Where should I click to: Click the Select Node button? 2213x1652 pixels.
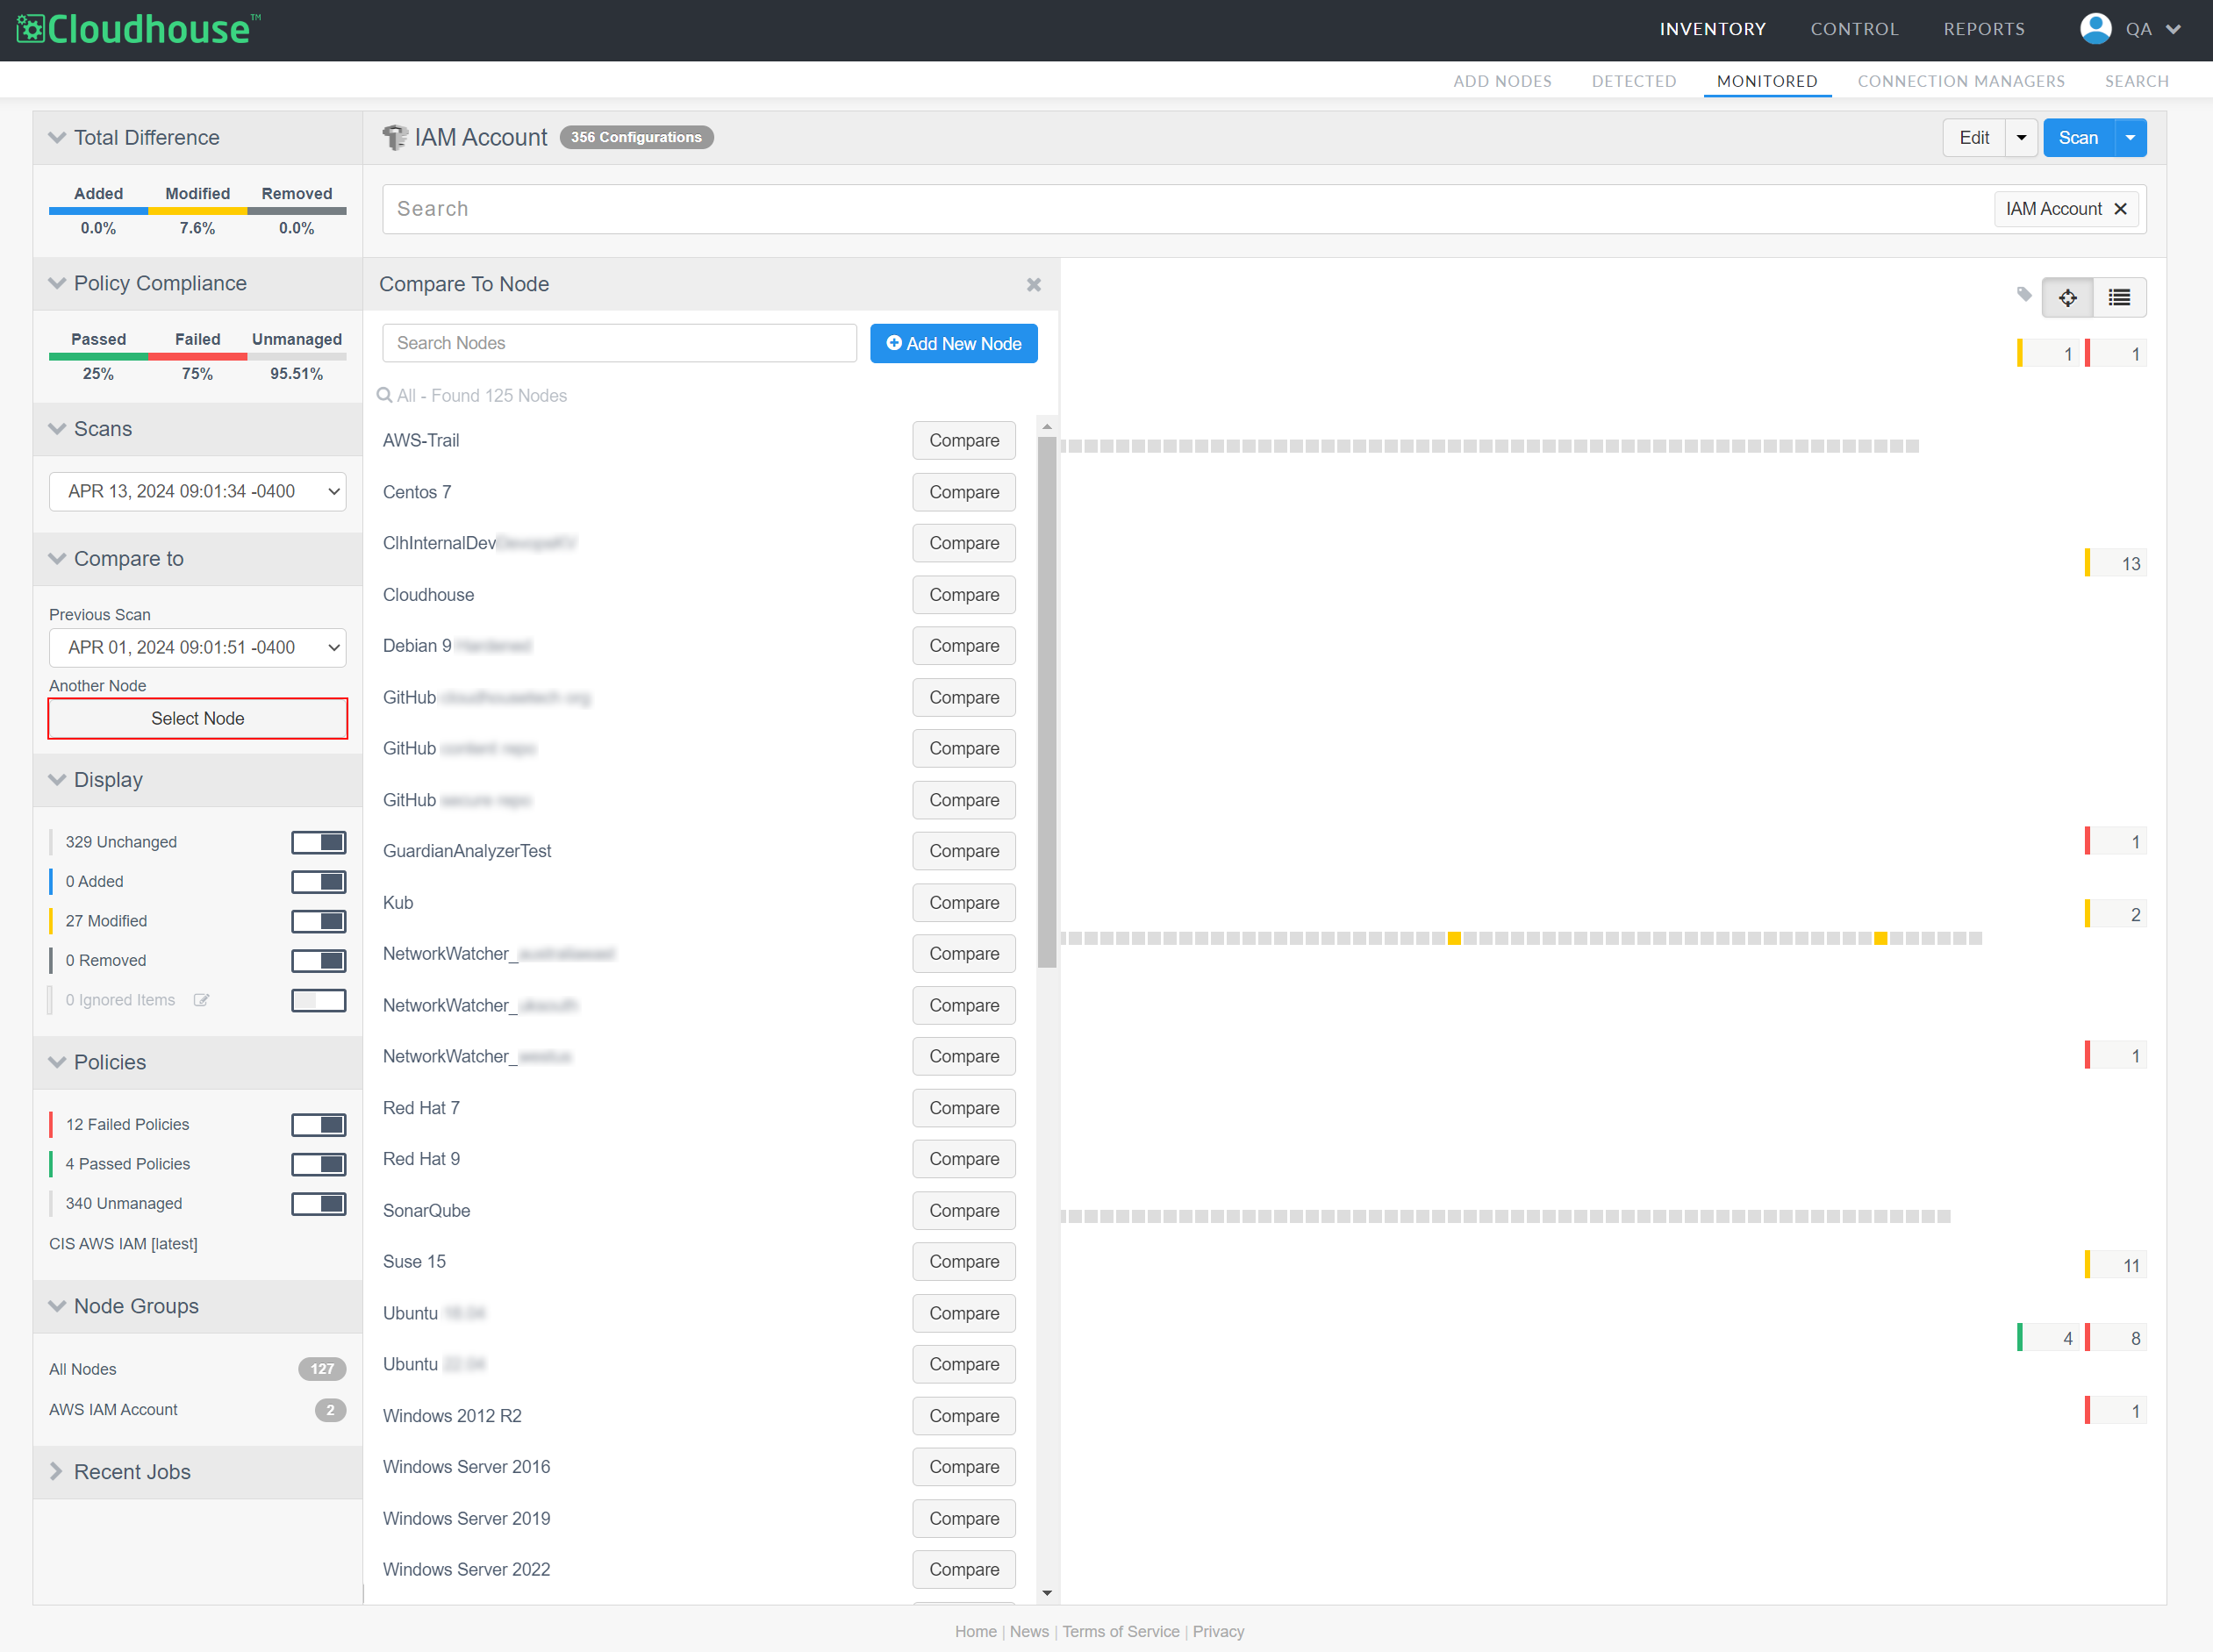pyautogui.click(x=198, y=719)
